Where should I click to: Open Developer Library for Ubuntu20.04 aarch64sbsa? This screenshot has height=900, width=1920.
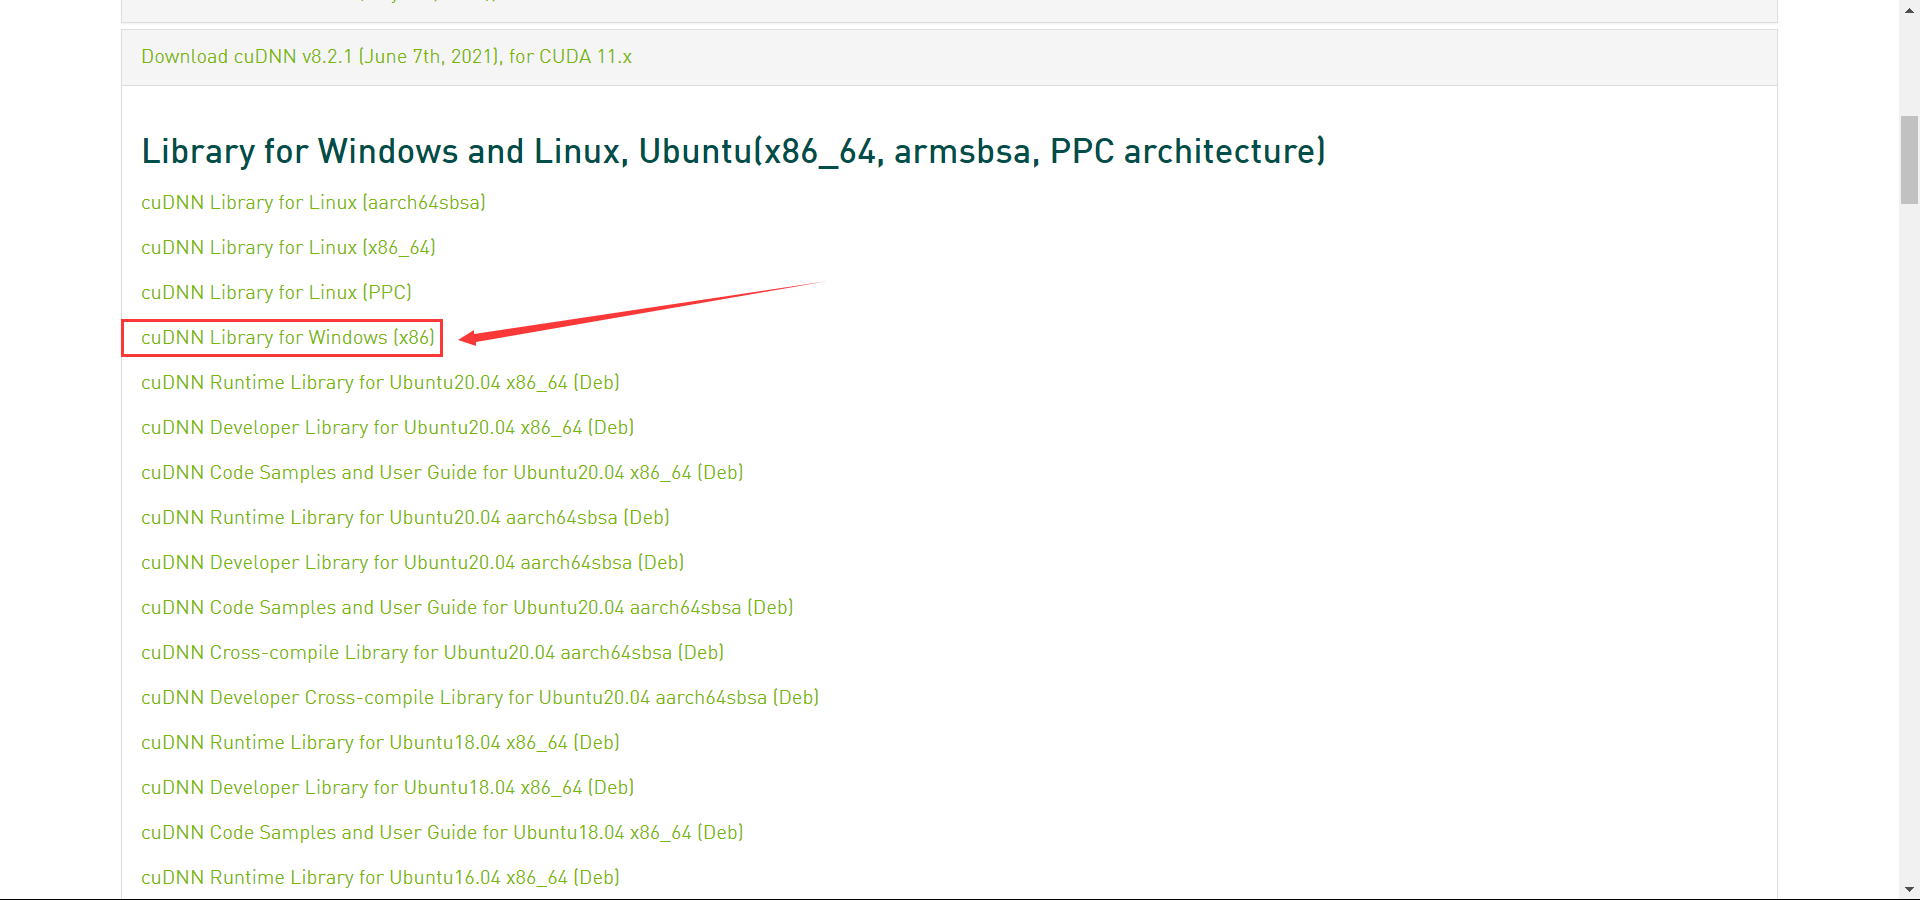(412, 563)
